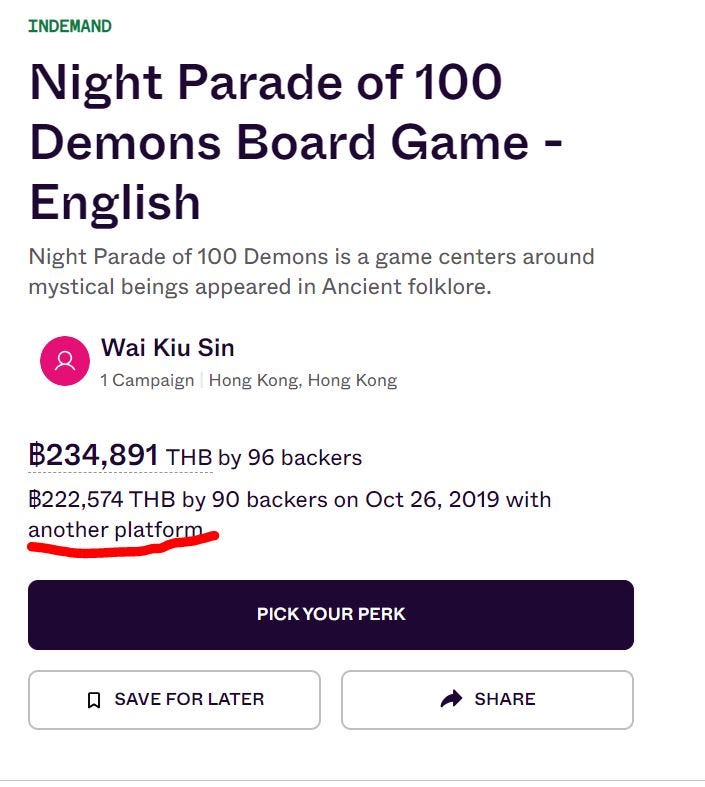Click the 'Hong Kong, Hong Kong' location
The height and width of the screenshot is (787, 705).
pyautogui.click(x=302, y=380)
